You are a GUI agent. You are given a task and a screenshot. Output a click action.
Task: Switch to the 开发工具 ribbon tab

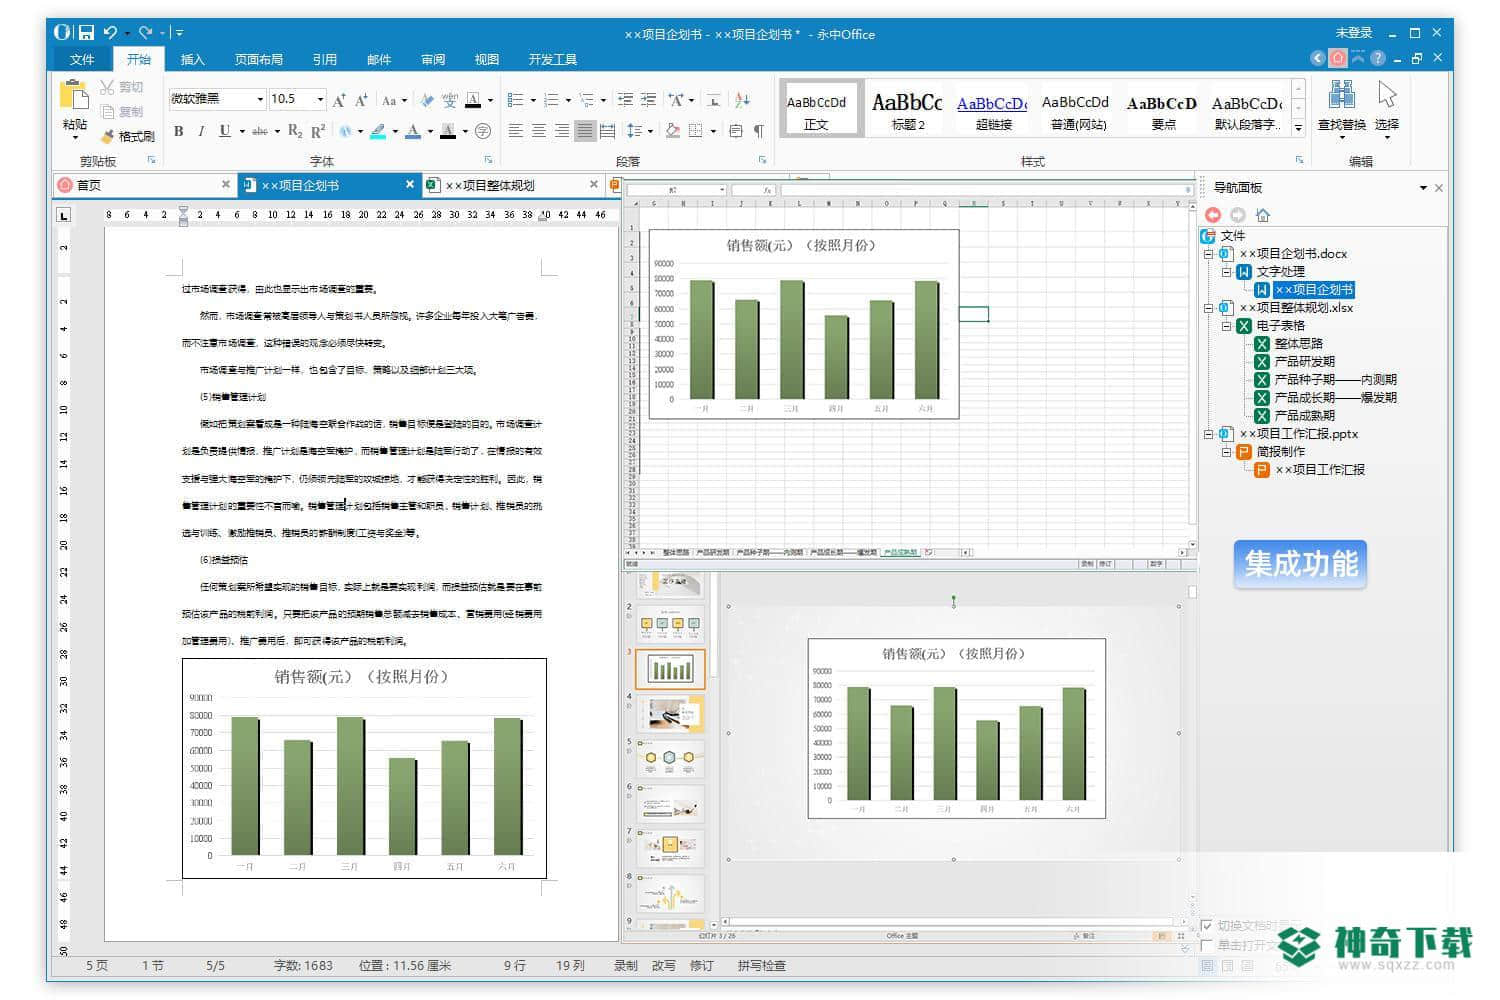553,59
